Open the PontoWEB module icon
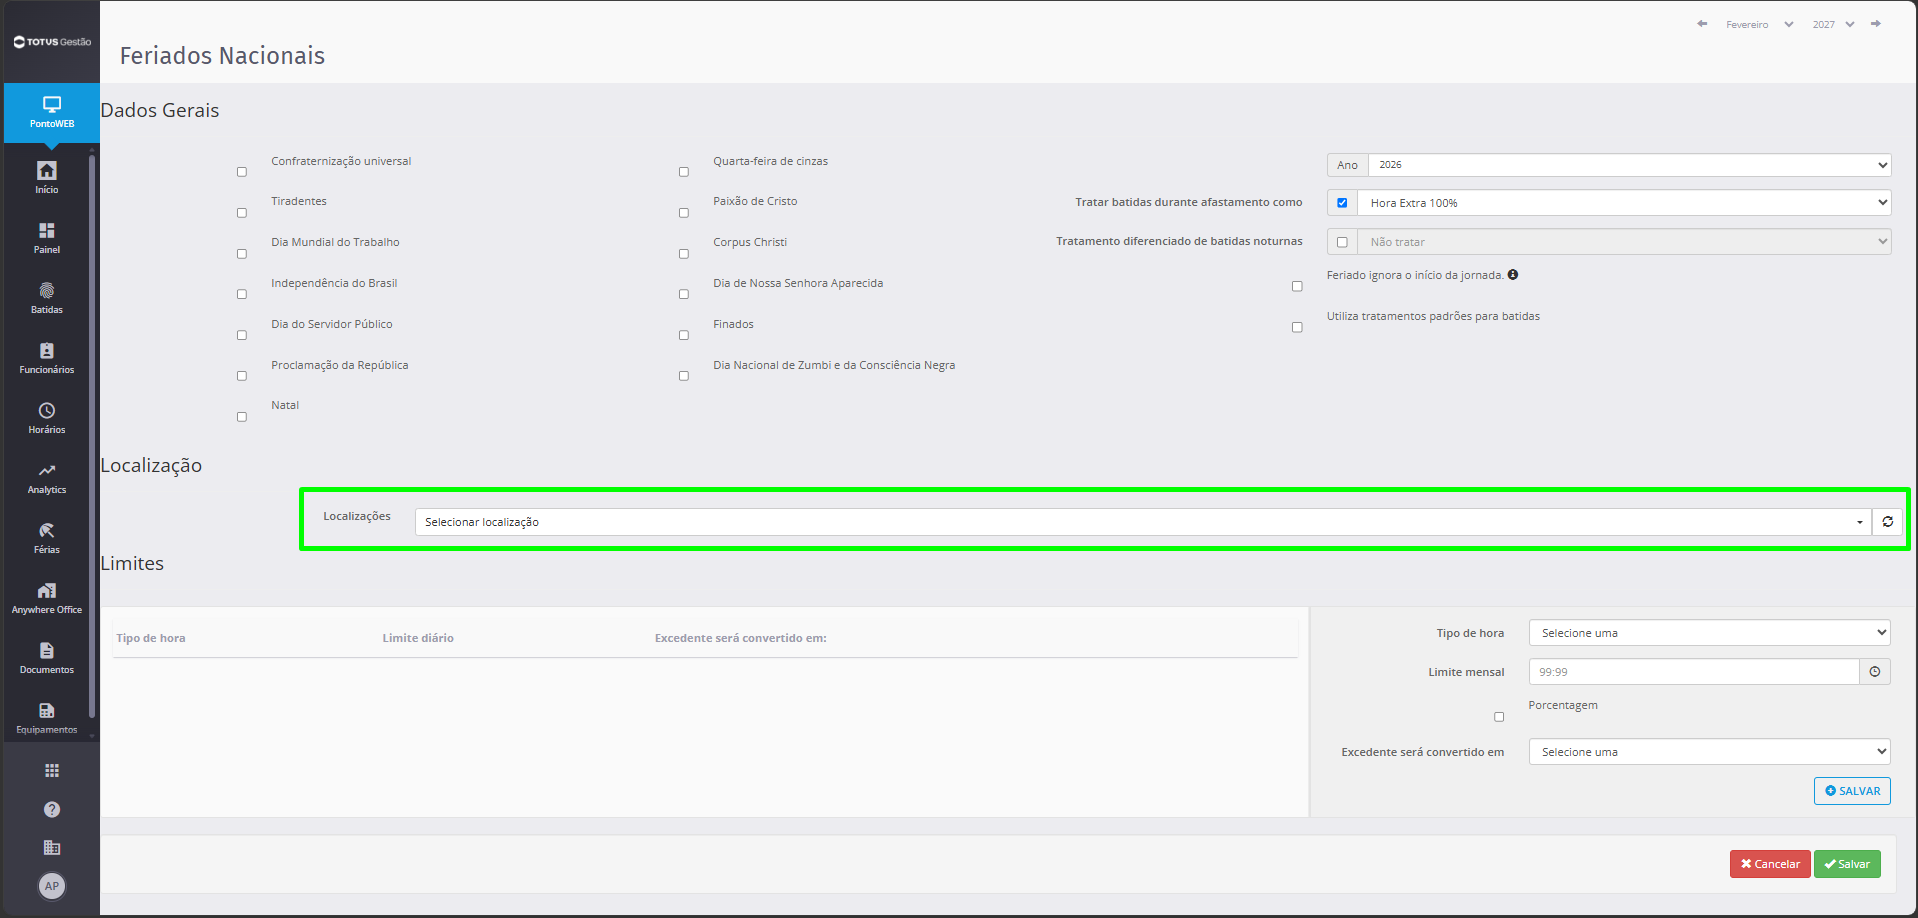The width and height of the screenshot is (1918, 918). [x=52, y=112]
